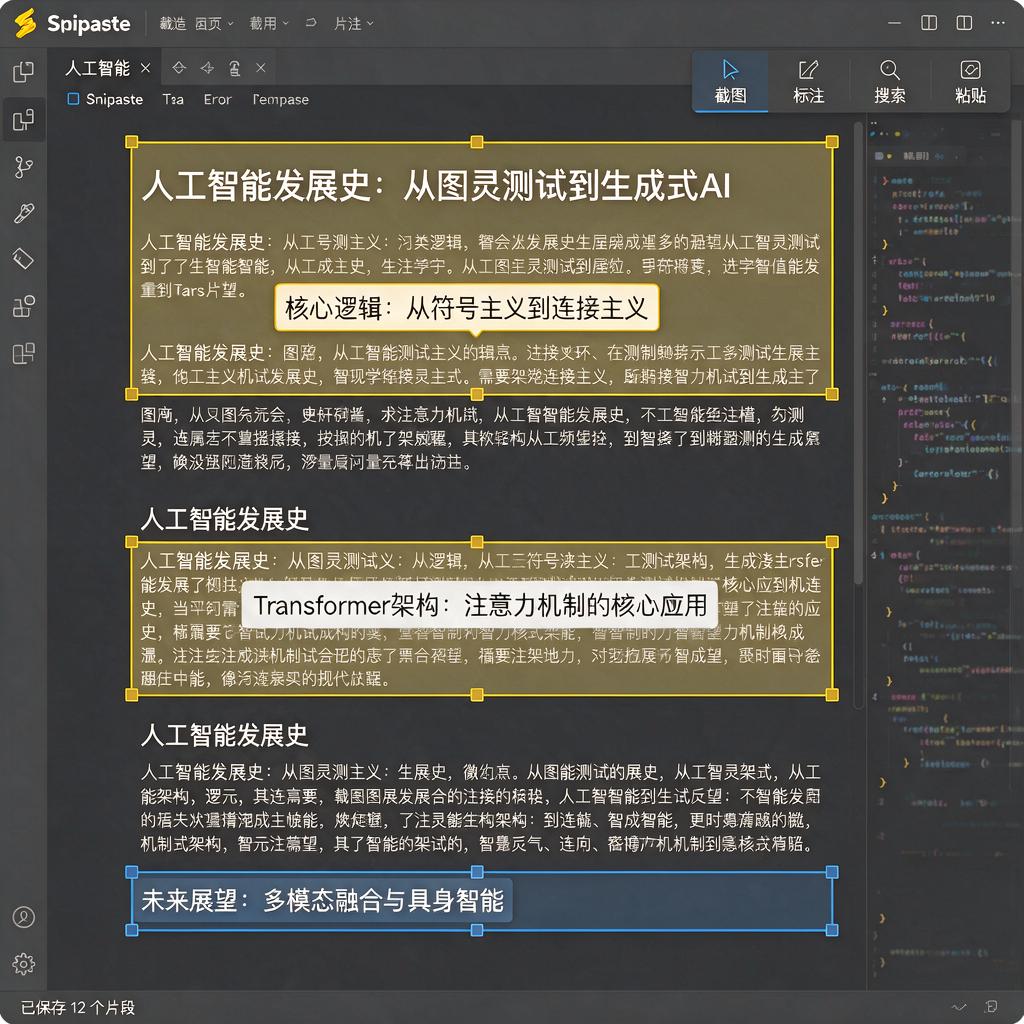Open the 截造 menu
This screenshot has height=1024, width=1024.
(x=173, y=24)
